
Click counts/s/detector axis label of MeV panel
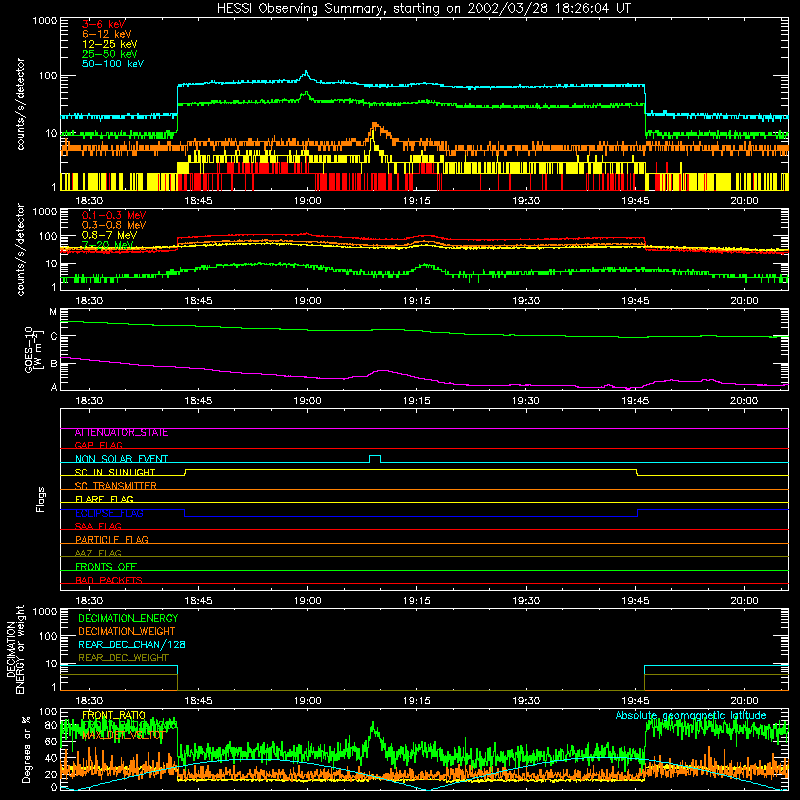point(20,249)
